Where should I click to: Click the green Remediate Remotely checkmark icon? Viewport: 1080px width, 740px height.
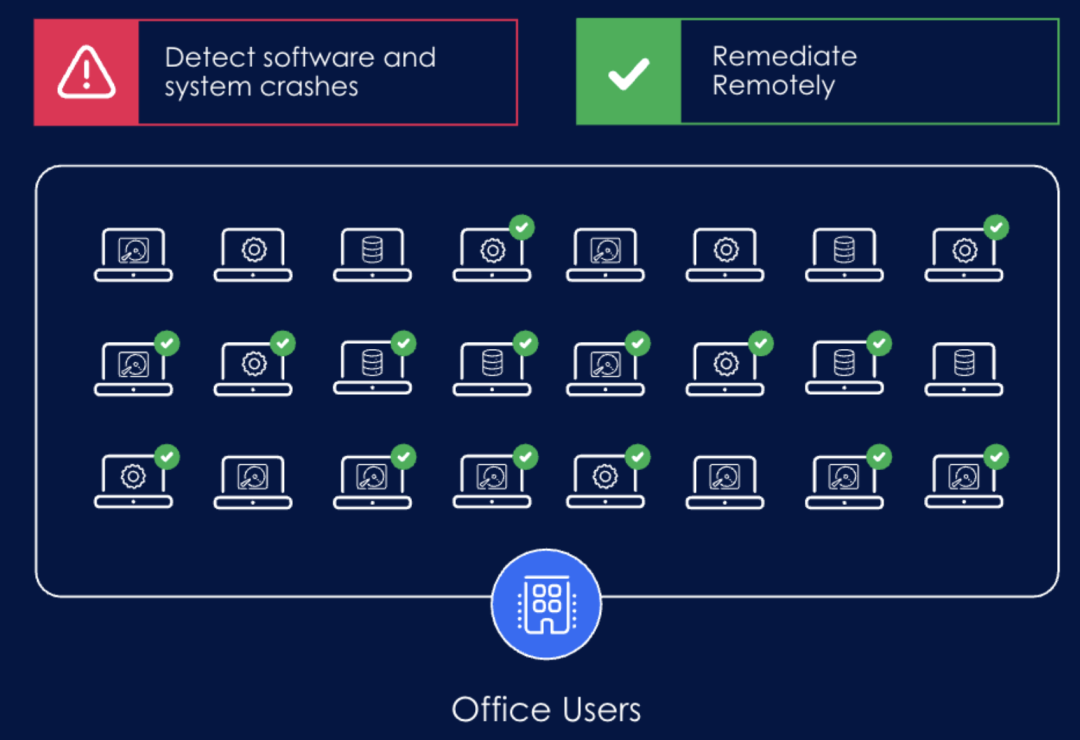628,73
